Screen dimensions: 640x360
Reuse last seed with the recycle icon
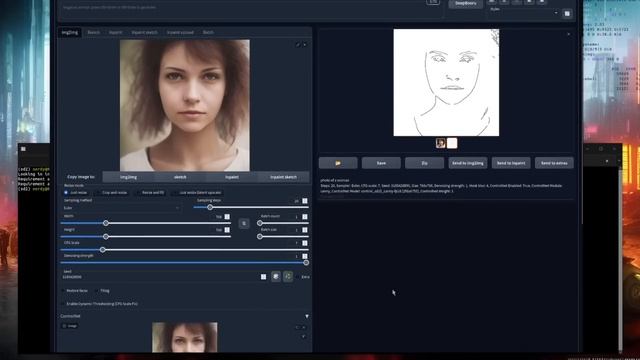(288, 277)
